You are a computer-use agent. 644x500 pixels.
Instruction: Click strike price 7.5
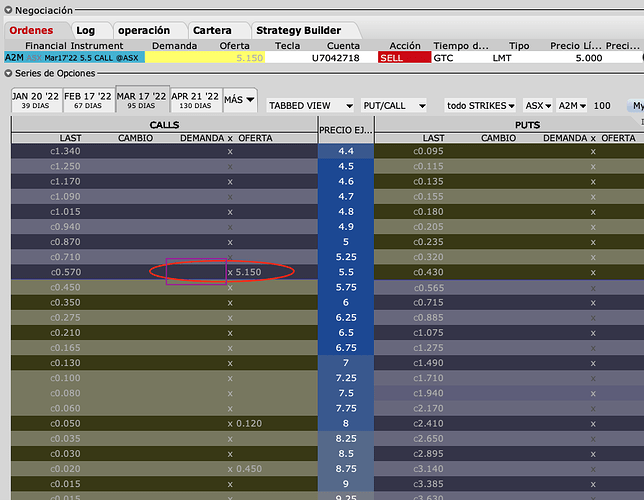[346, 393]
